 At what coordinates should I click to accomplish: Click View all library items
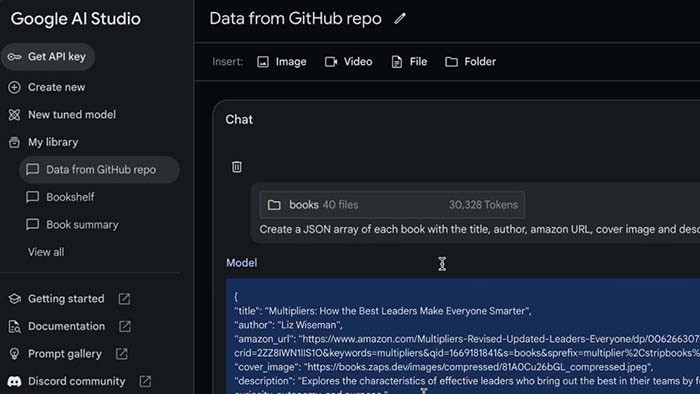coord(46,252)
